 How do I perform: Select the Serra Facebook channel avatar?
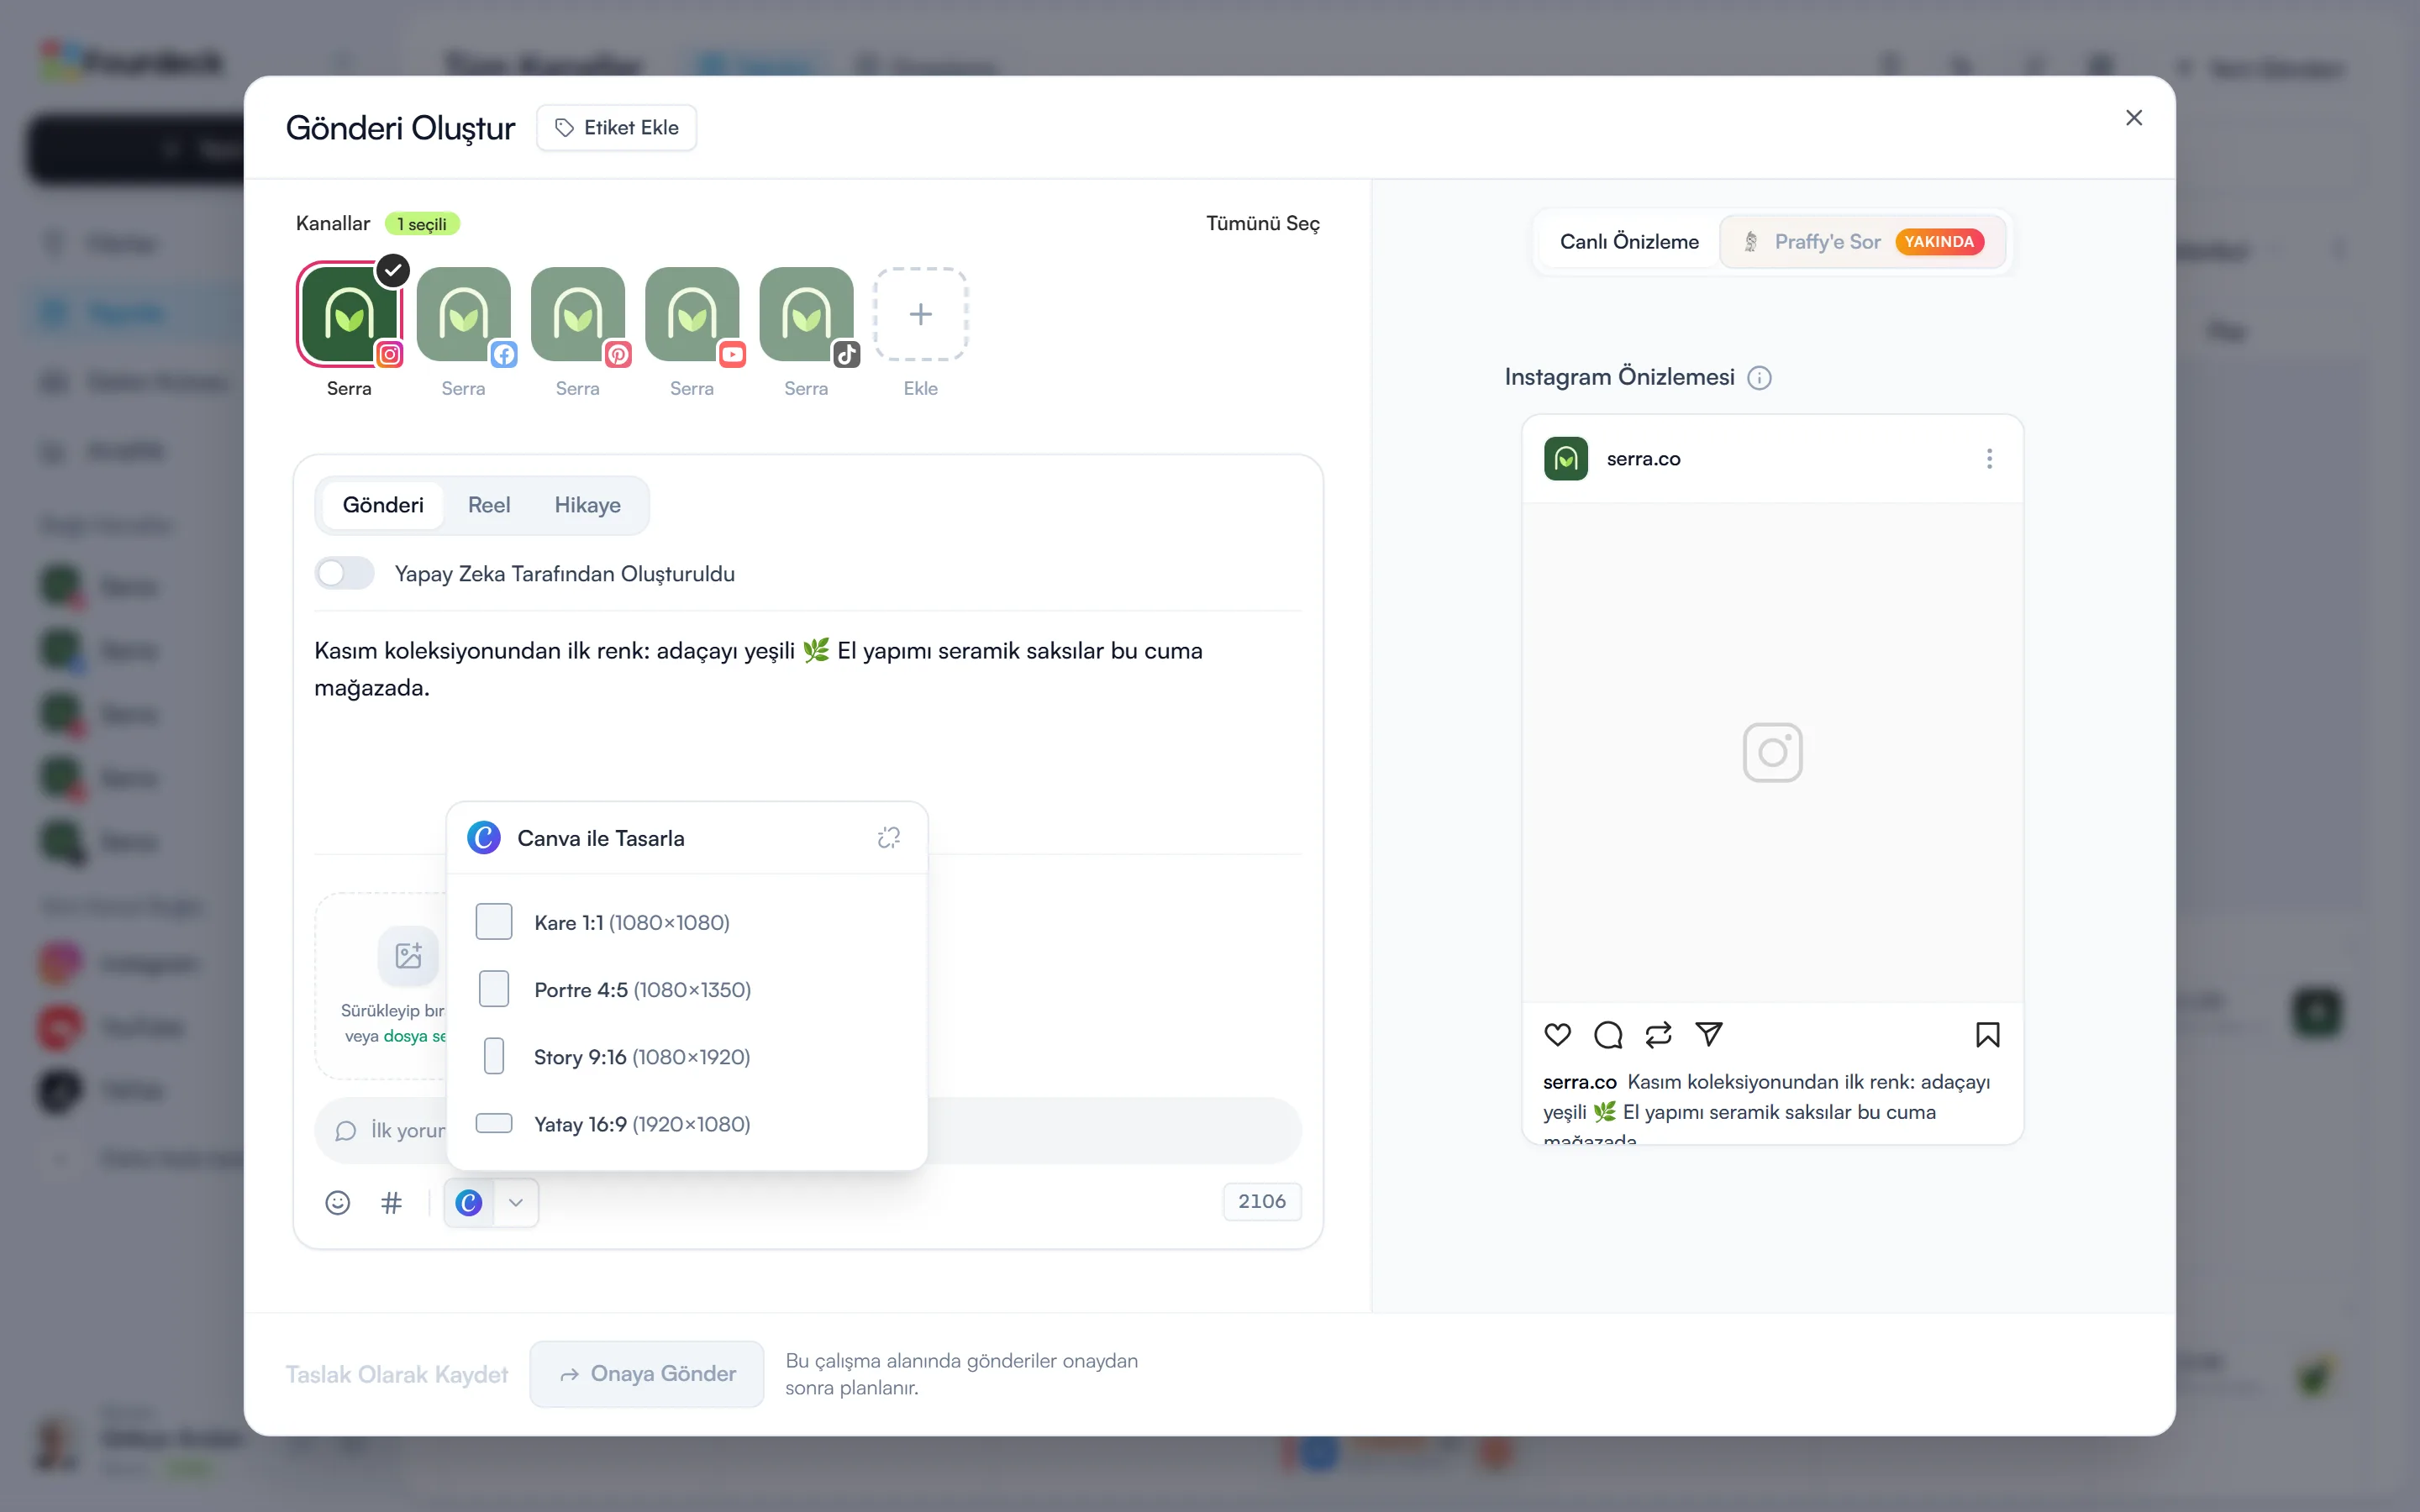[463, 314]
